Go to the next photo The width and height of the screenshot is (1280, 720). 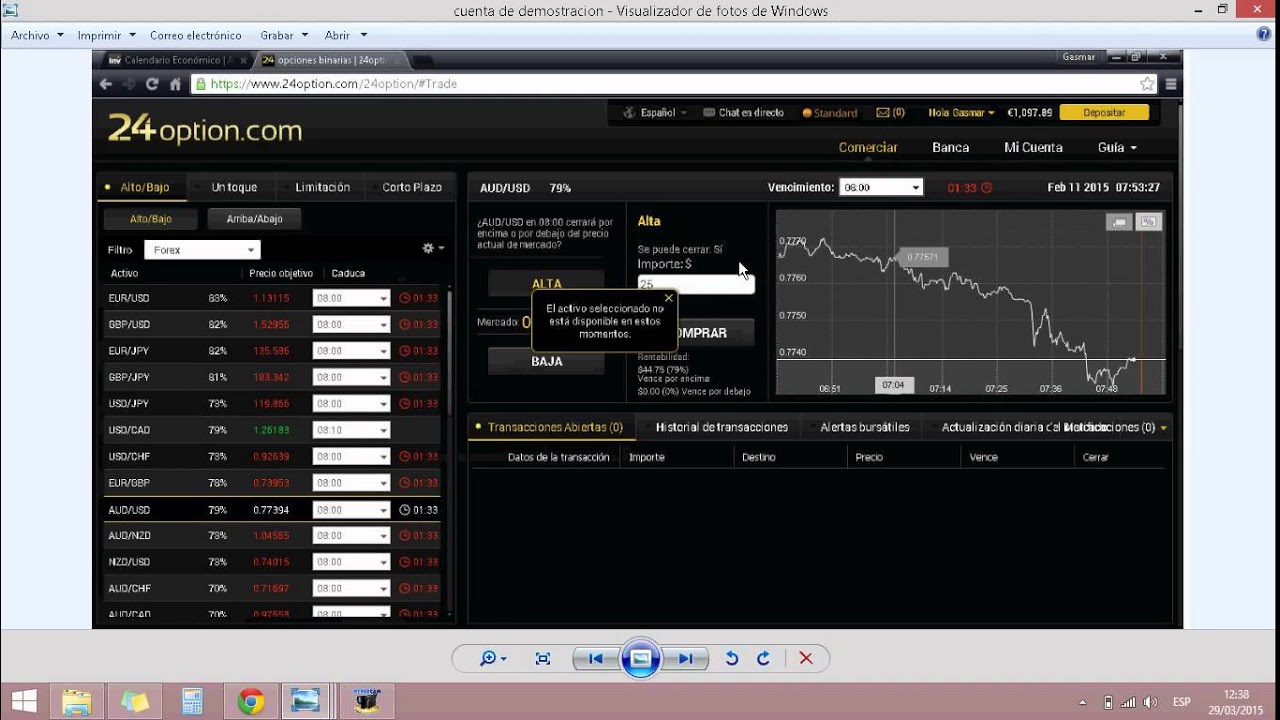[x=686, y=658]
